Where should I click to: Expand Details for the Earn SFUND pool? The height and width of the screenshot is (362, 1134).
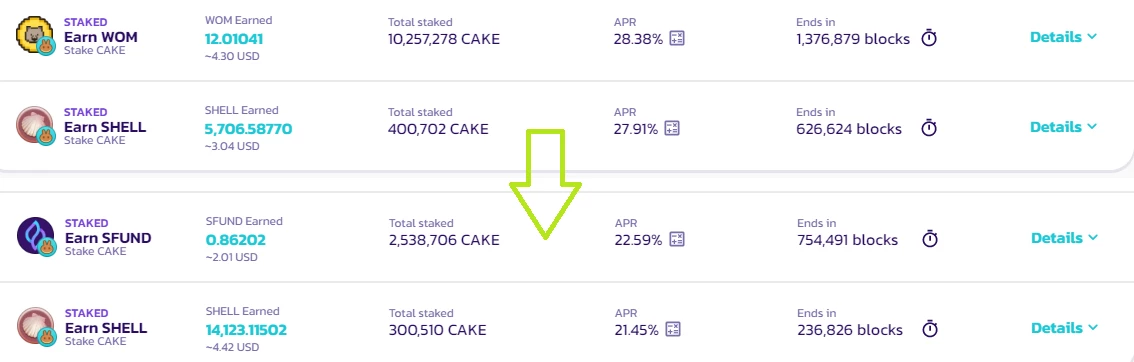pyautogui.click(x=1064, y=238)
